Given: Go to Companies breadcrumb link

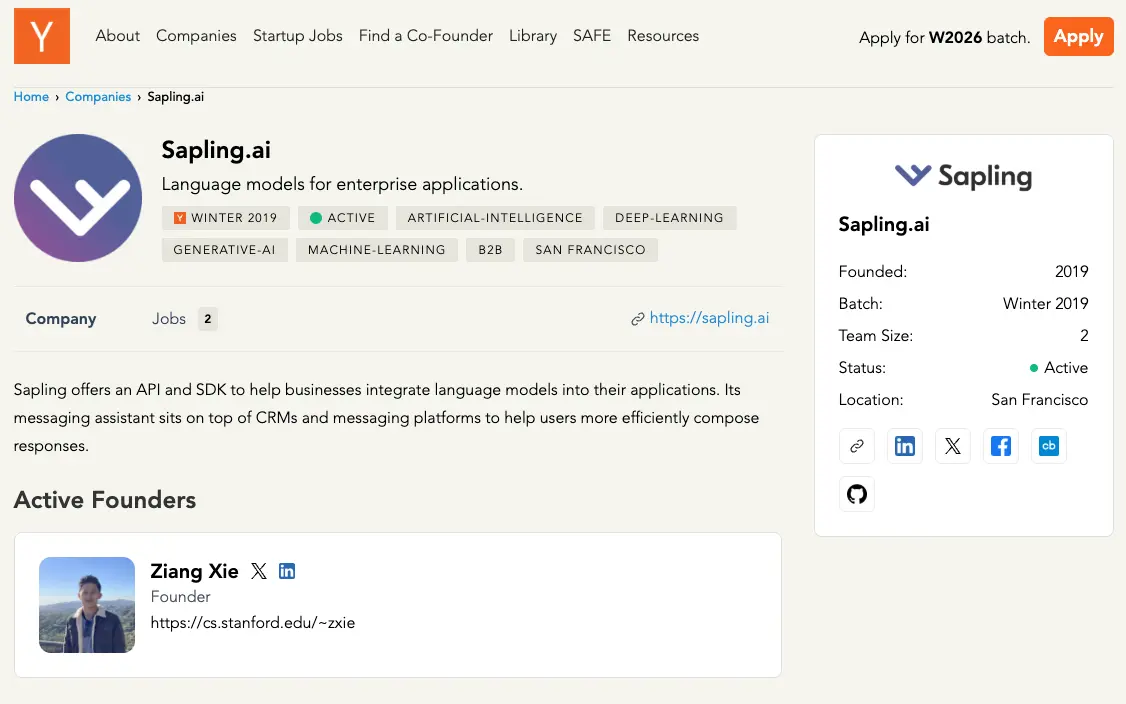Looking at the screenshot, I should click(98, 97).
